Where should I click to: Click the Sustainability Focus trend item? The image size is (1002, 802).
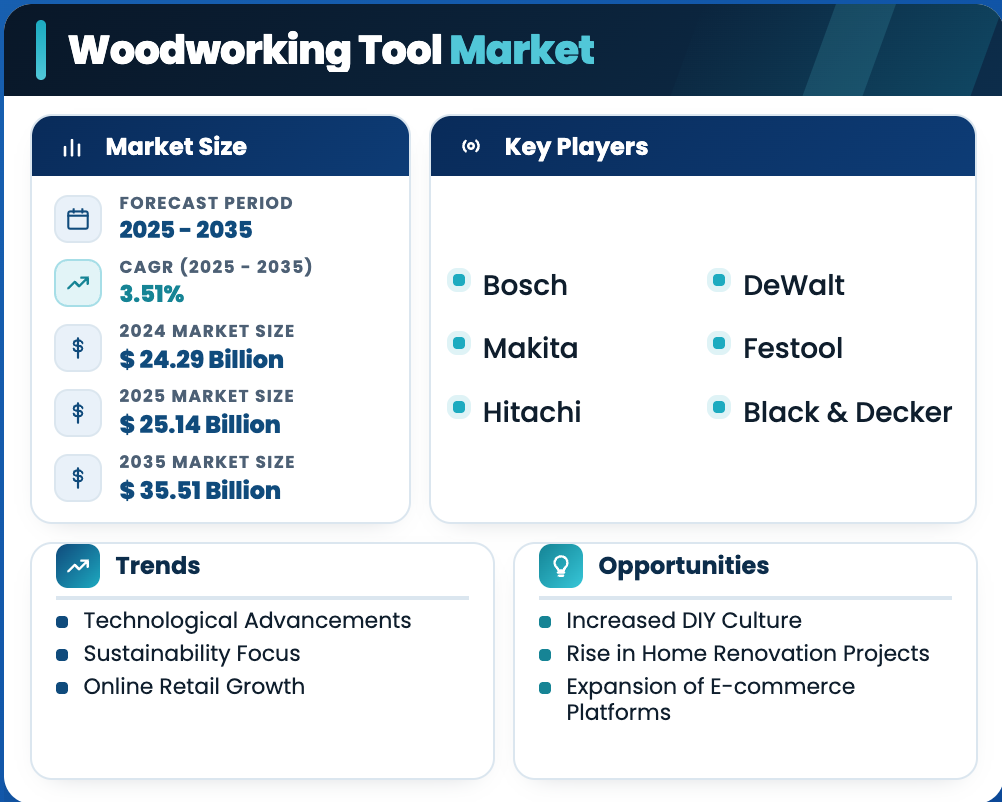pyautogui.click(x=192, y=654)
